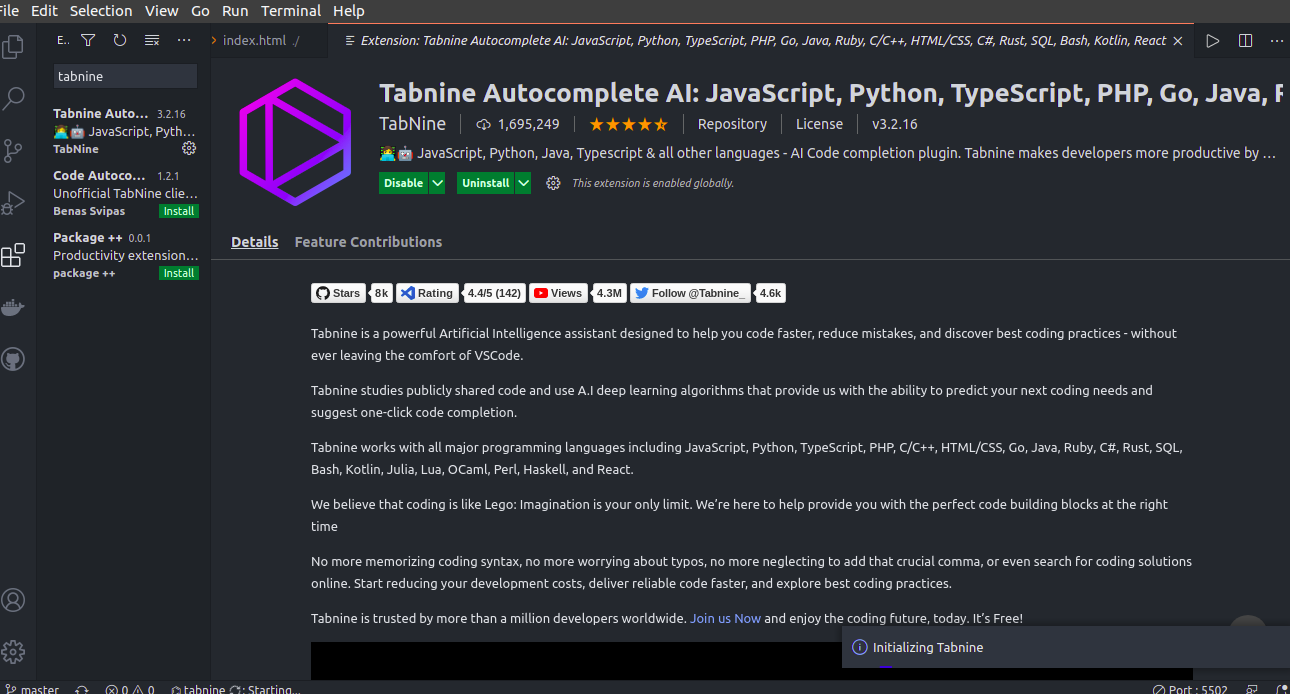Refresh the extensions list

click(120, 40)
